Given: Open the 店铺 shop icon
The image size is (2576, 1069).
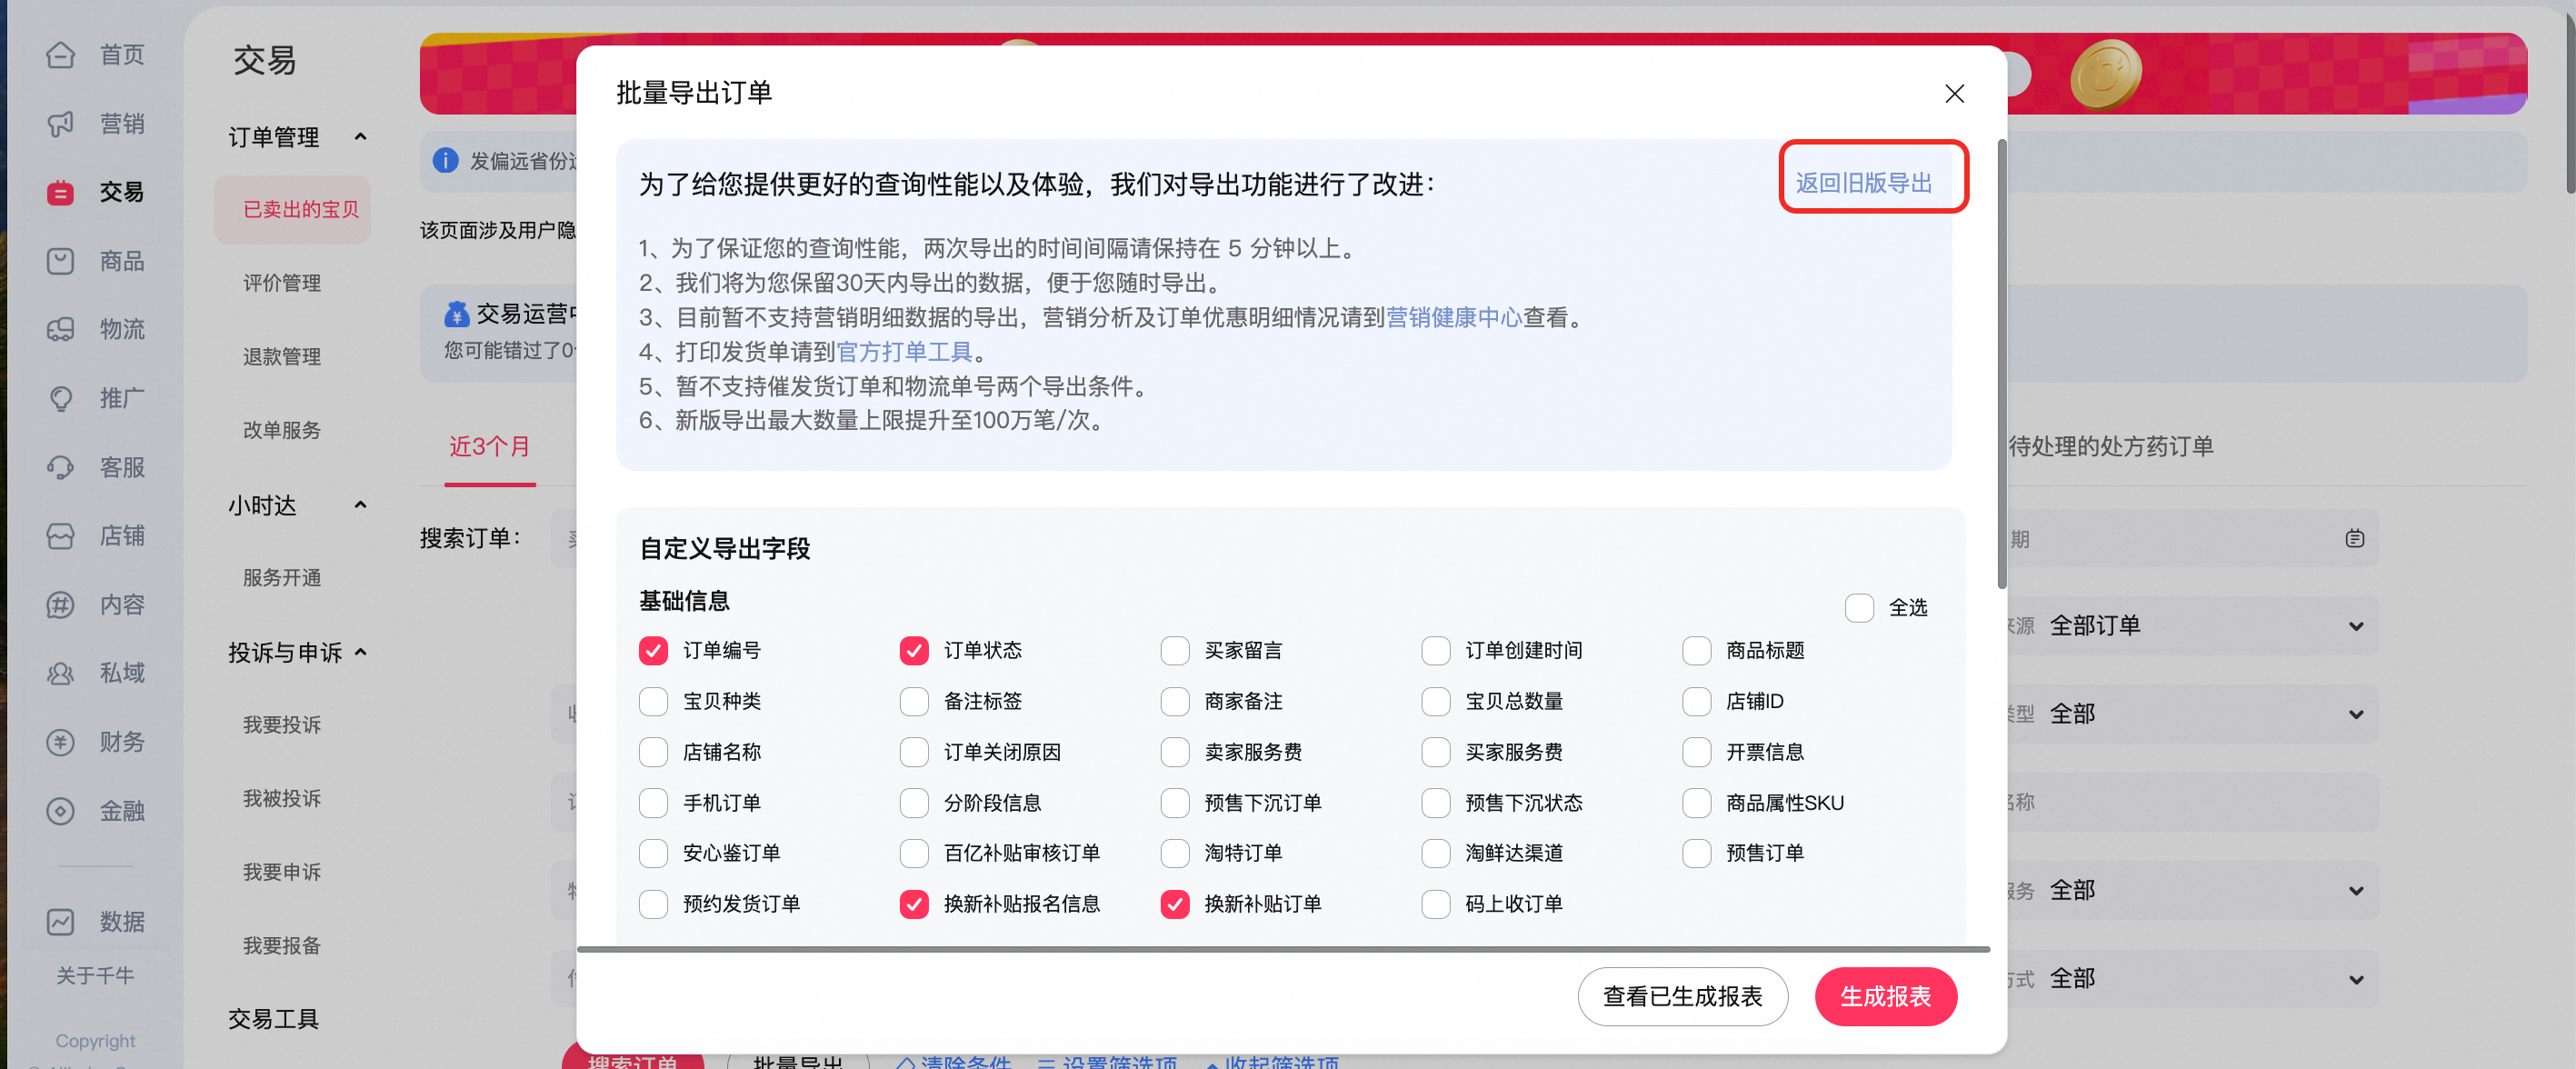Looking at the screenshot, I should click(60, 536).
